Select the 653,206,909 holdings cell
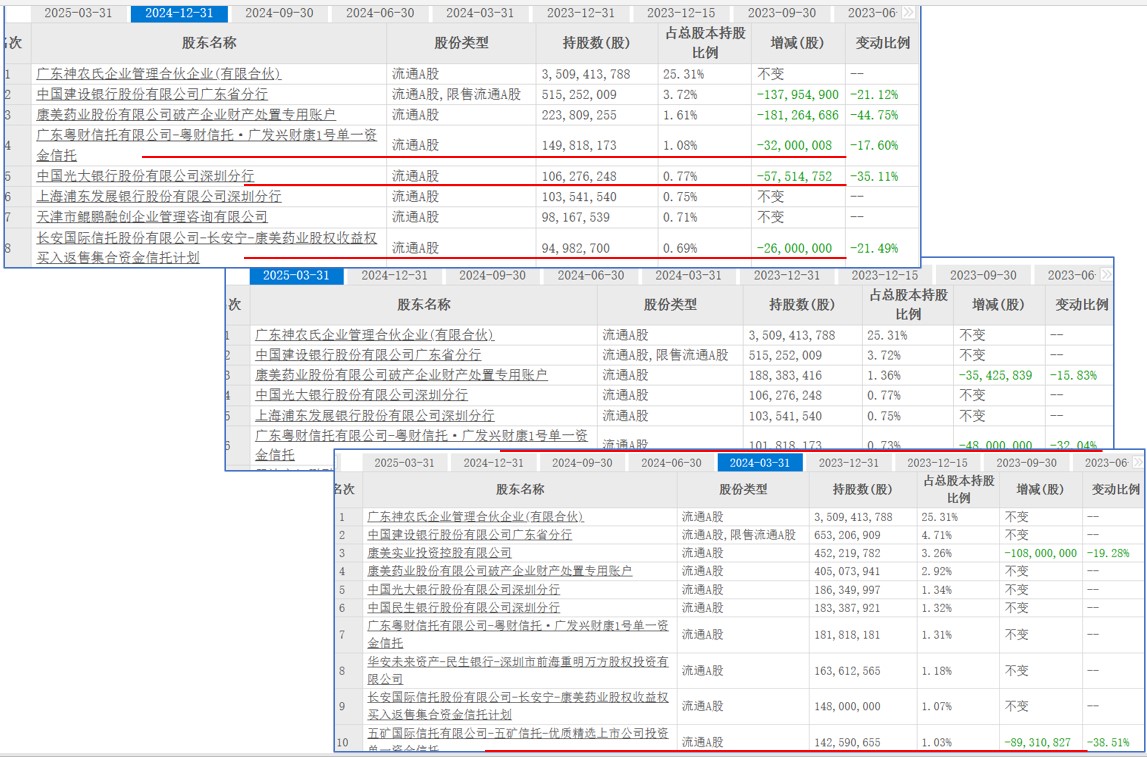1147x757 pixels. pyautogui.click(x=847, y=535)
